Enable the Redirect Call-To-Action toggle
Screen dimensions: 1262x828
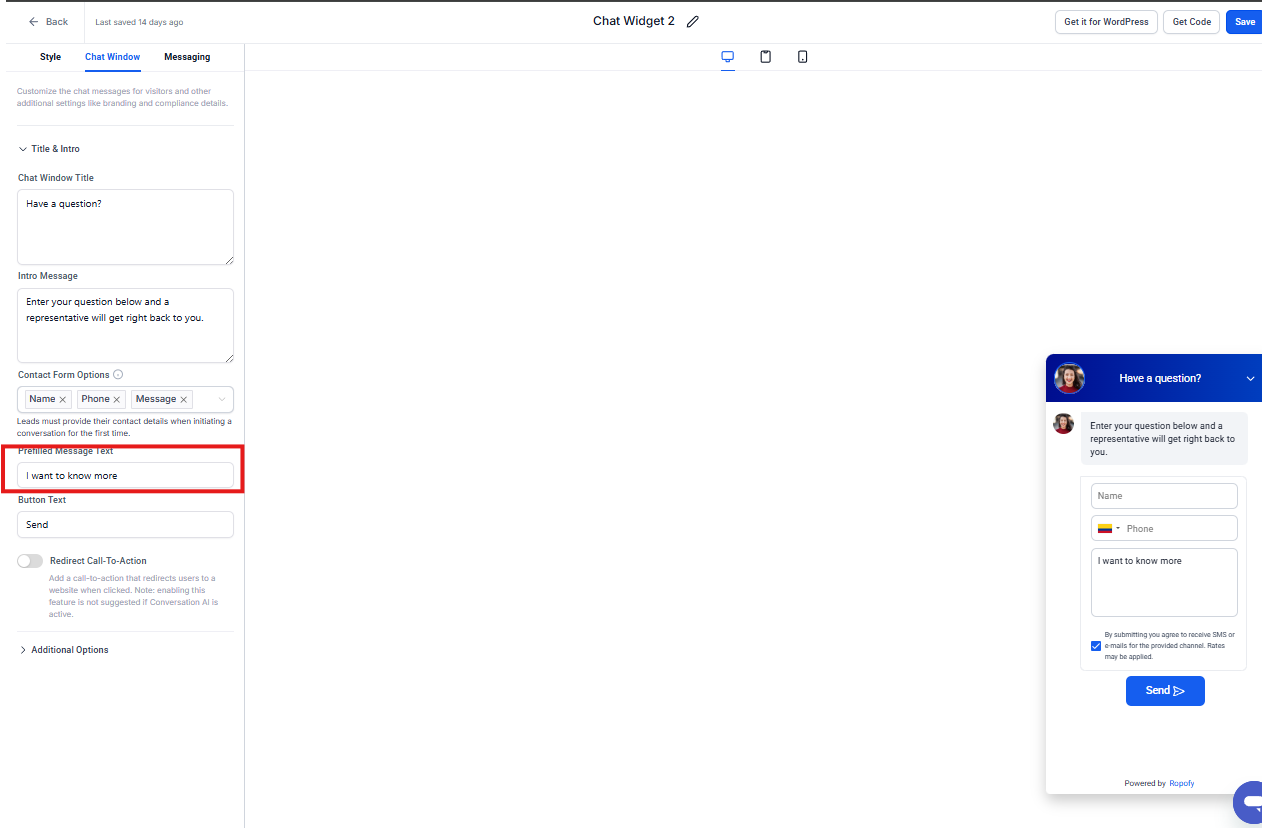[30, 561]
